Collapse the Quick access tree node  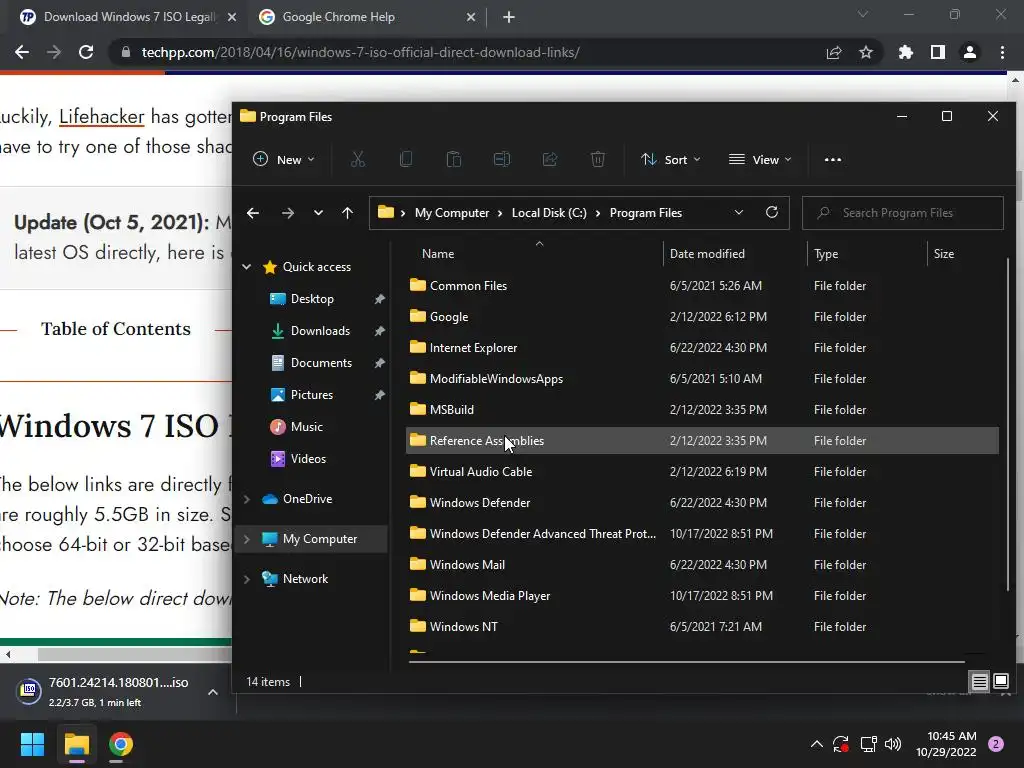click(247, 266)
